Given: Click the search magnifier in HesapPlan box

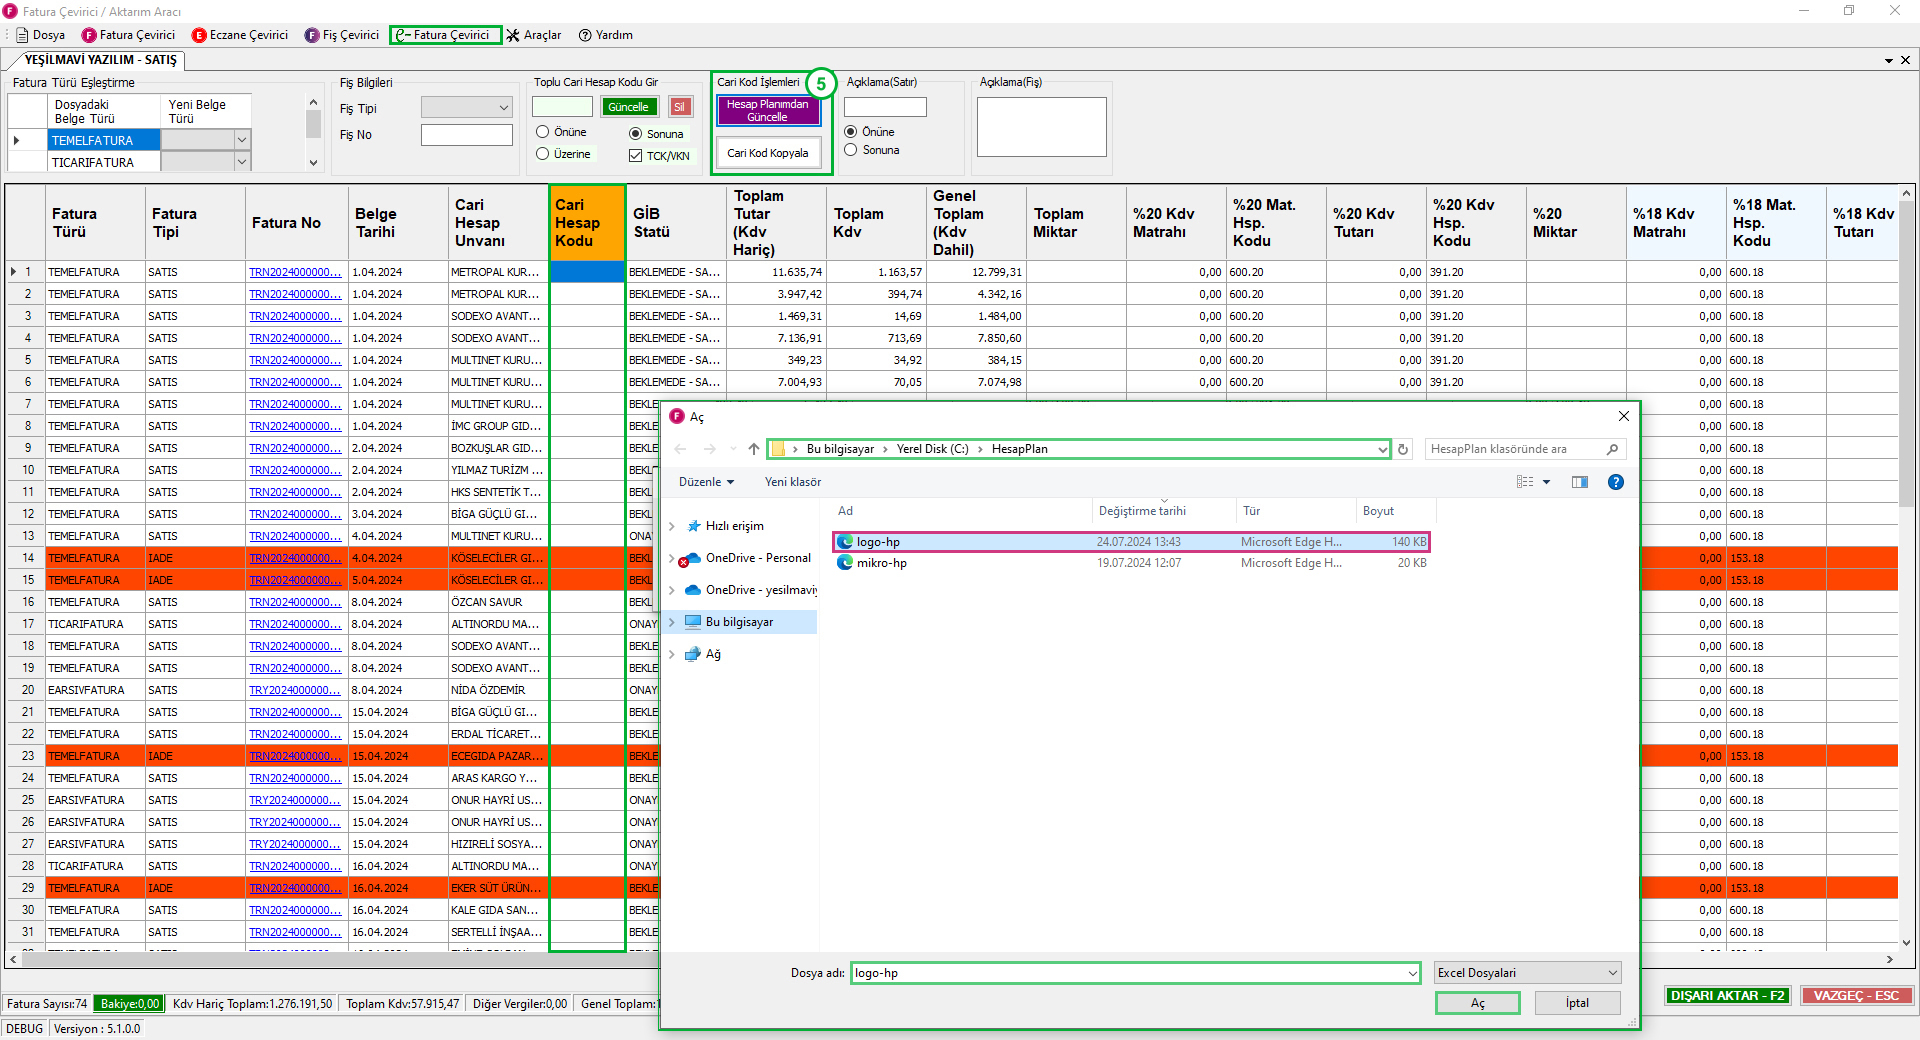Looking at the screenshot, I should tap(1612, 450).
